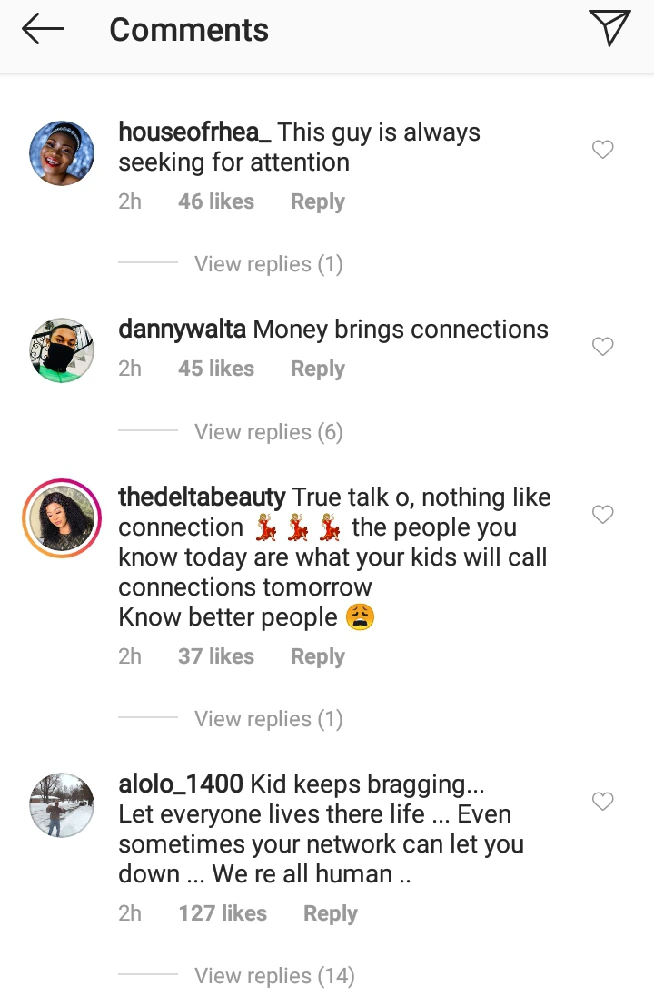The width and height of the screenshot is (654, 1004).
Task: Go back using the arrow icon
Action: [x=43, y=30]
